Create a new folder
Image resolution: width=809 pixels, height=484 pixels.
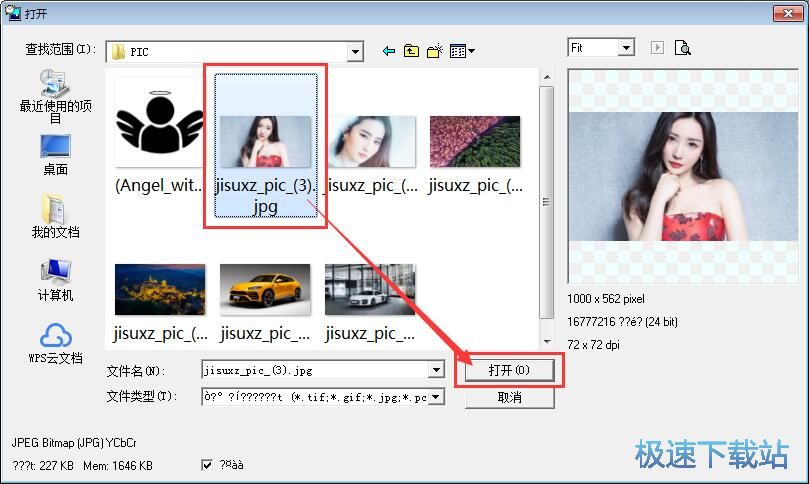[435, 51]
